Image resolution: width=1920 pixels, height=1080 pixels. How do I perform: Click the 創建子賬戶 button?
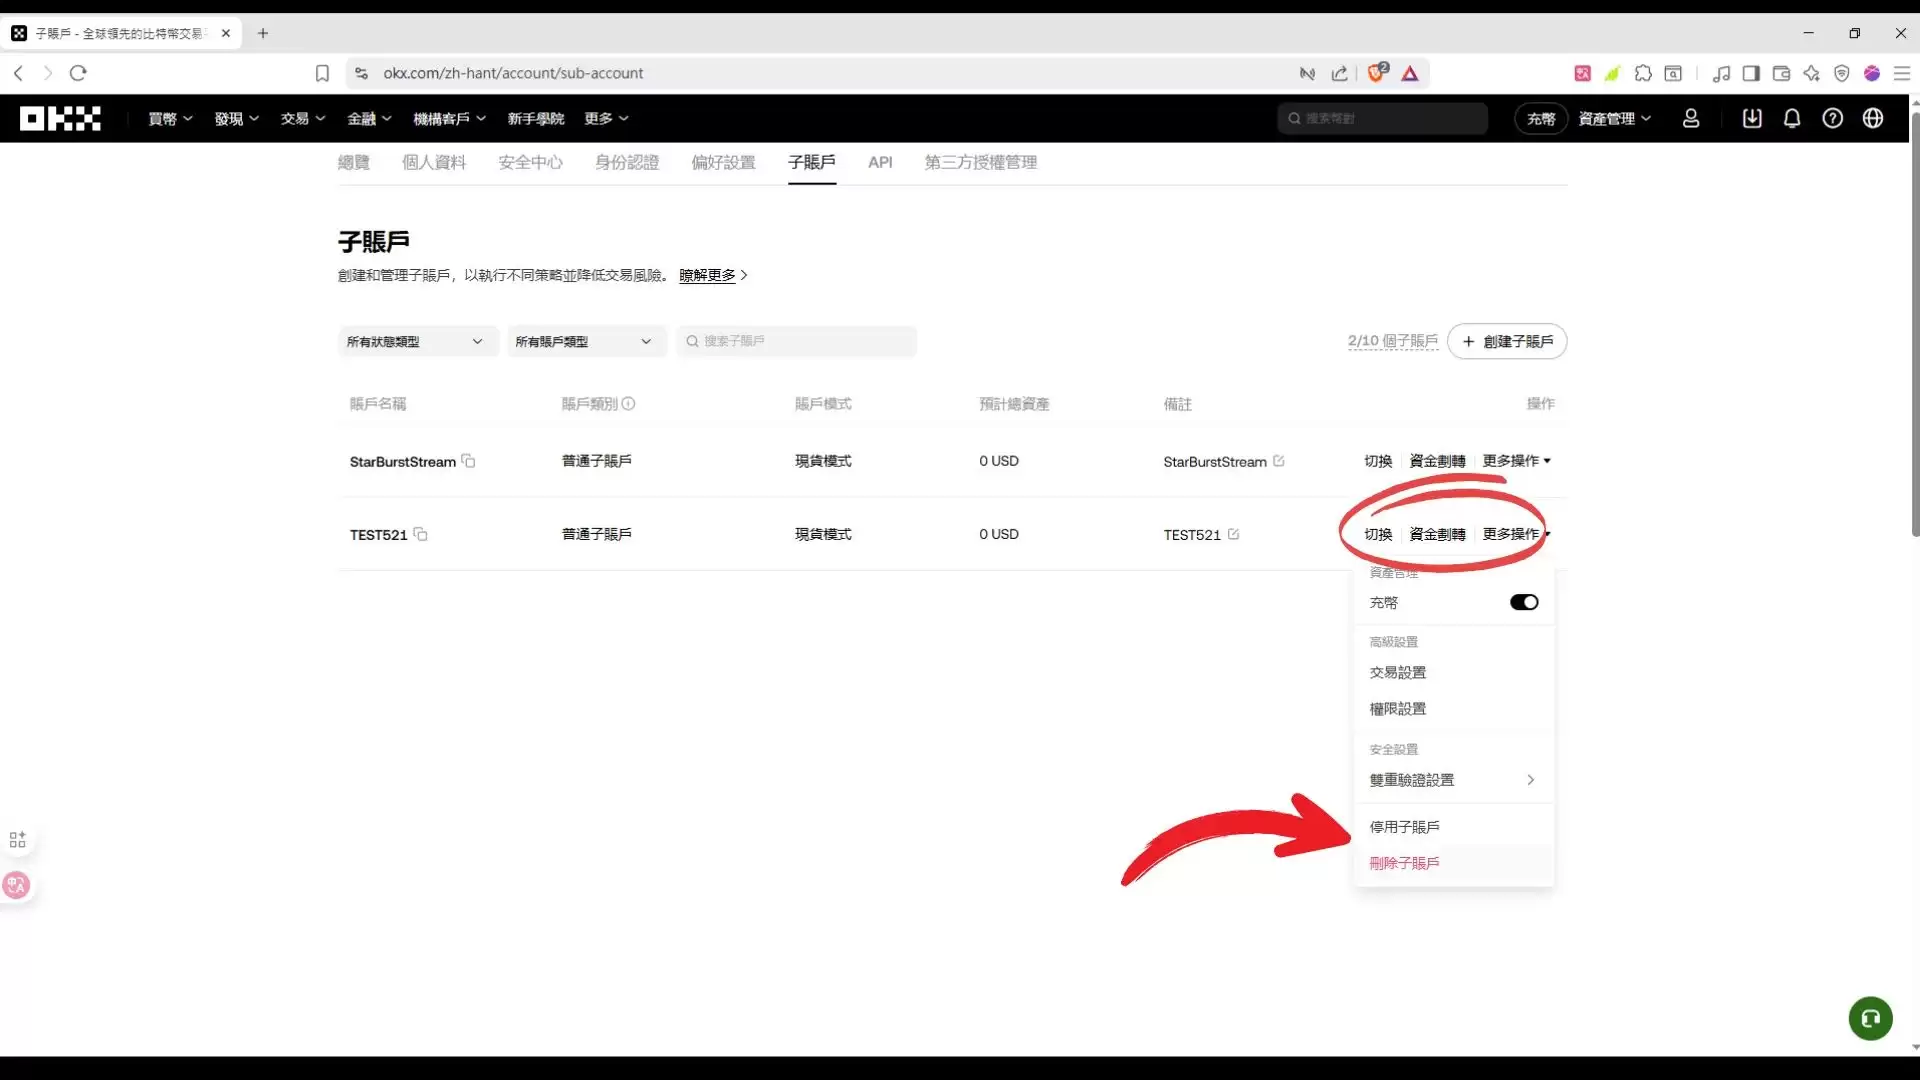(1507, 341)
